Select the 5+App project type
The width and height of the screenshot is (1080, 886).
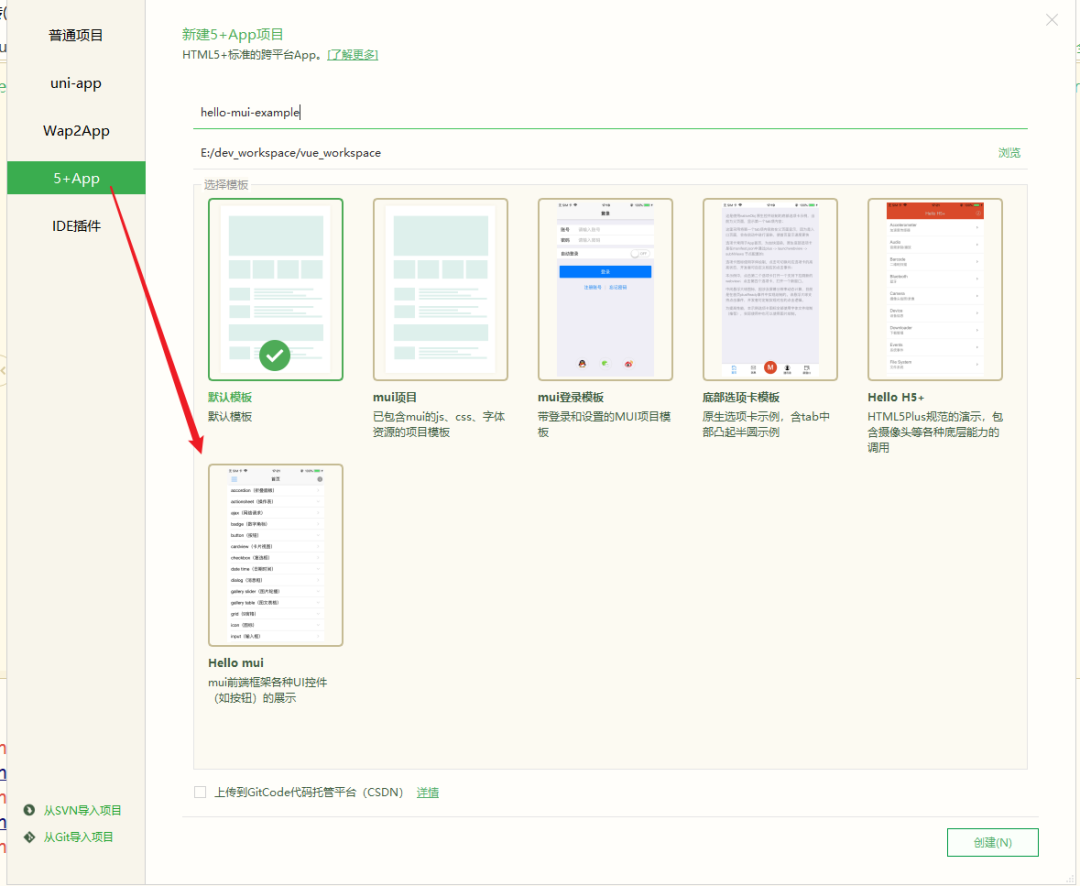(76, 178)
